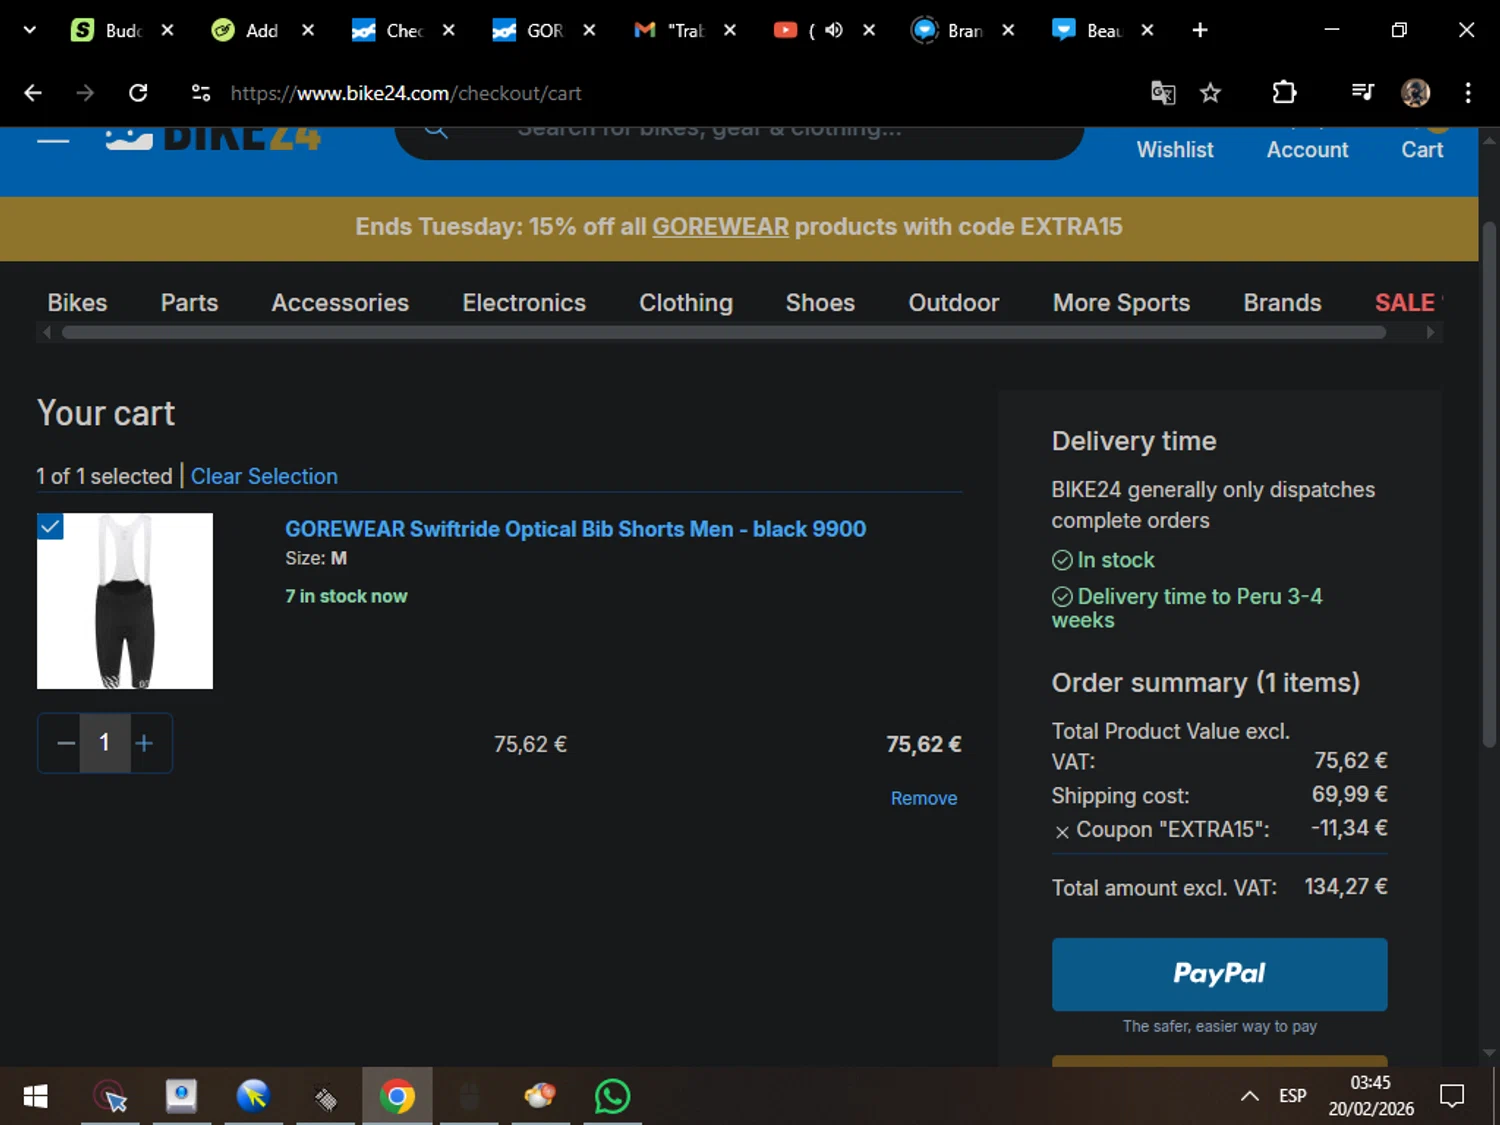The image size is (1500, 1125).
Task: Open the Wishlist
Action: [x=1175, y=149]
